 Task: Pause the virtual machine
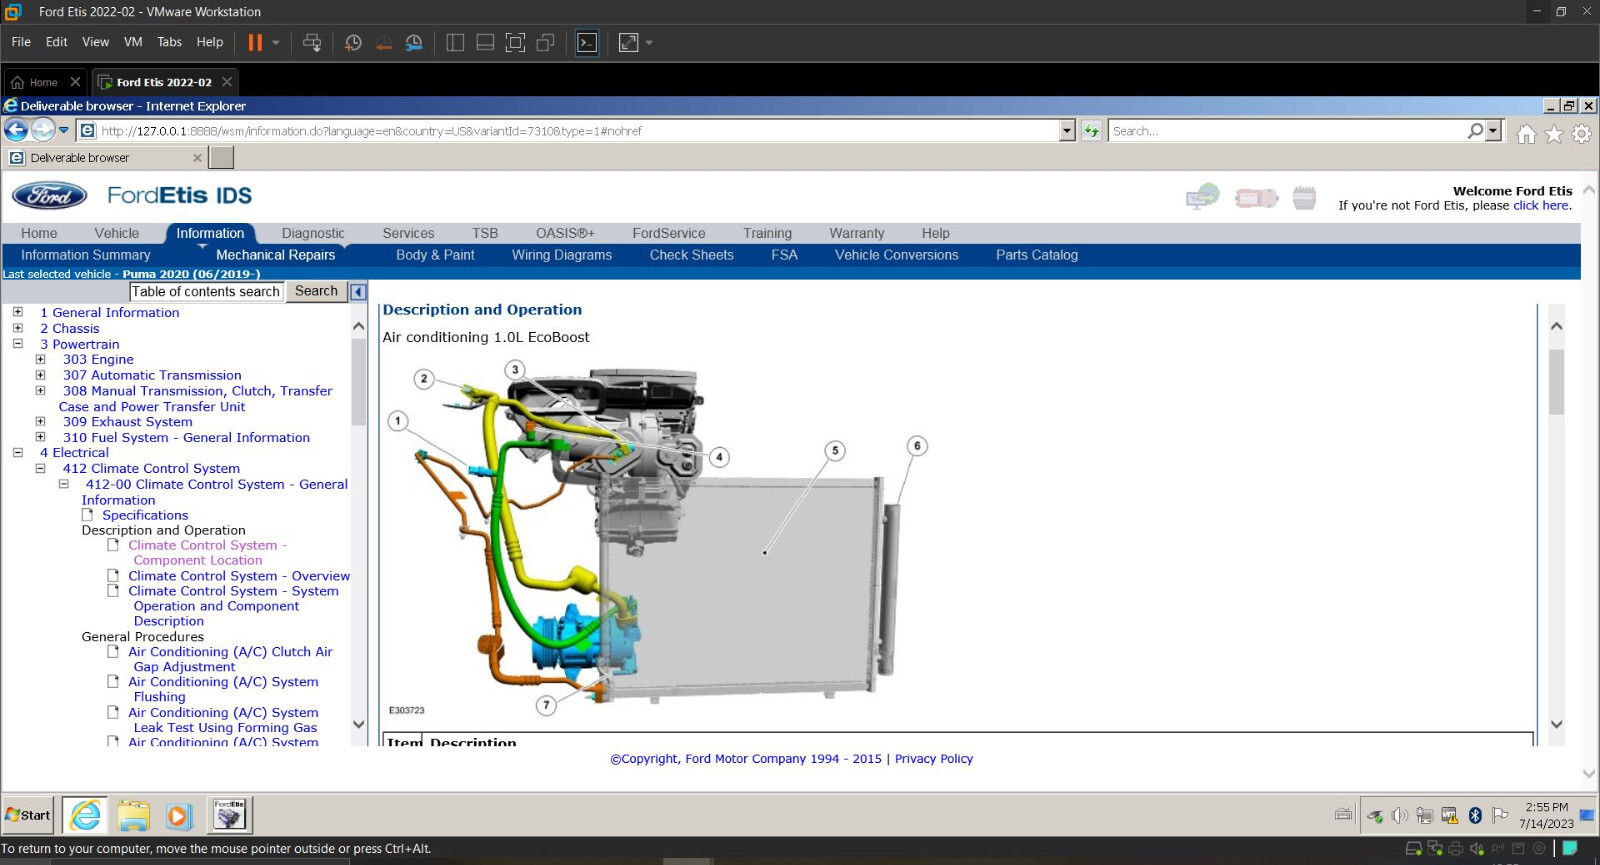(255, 42)
